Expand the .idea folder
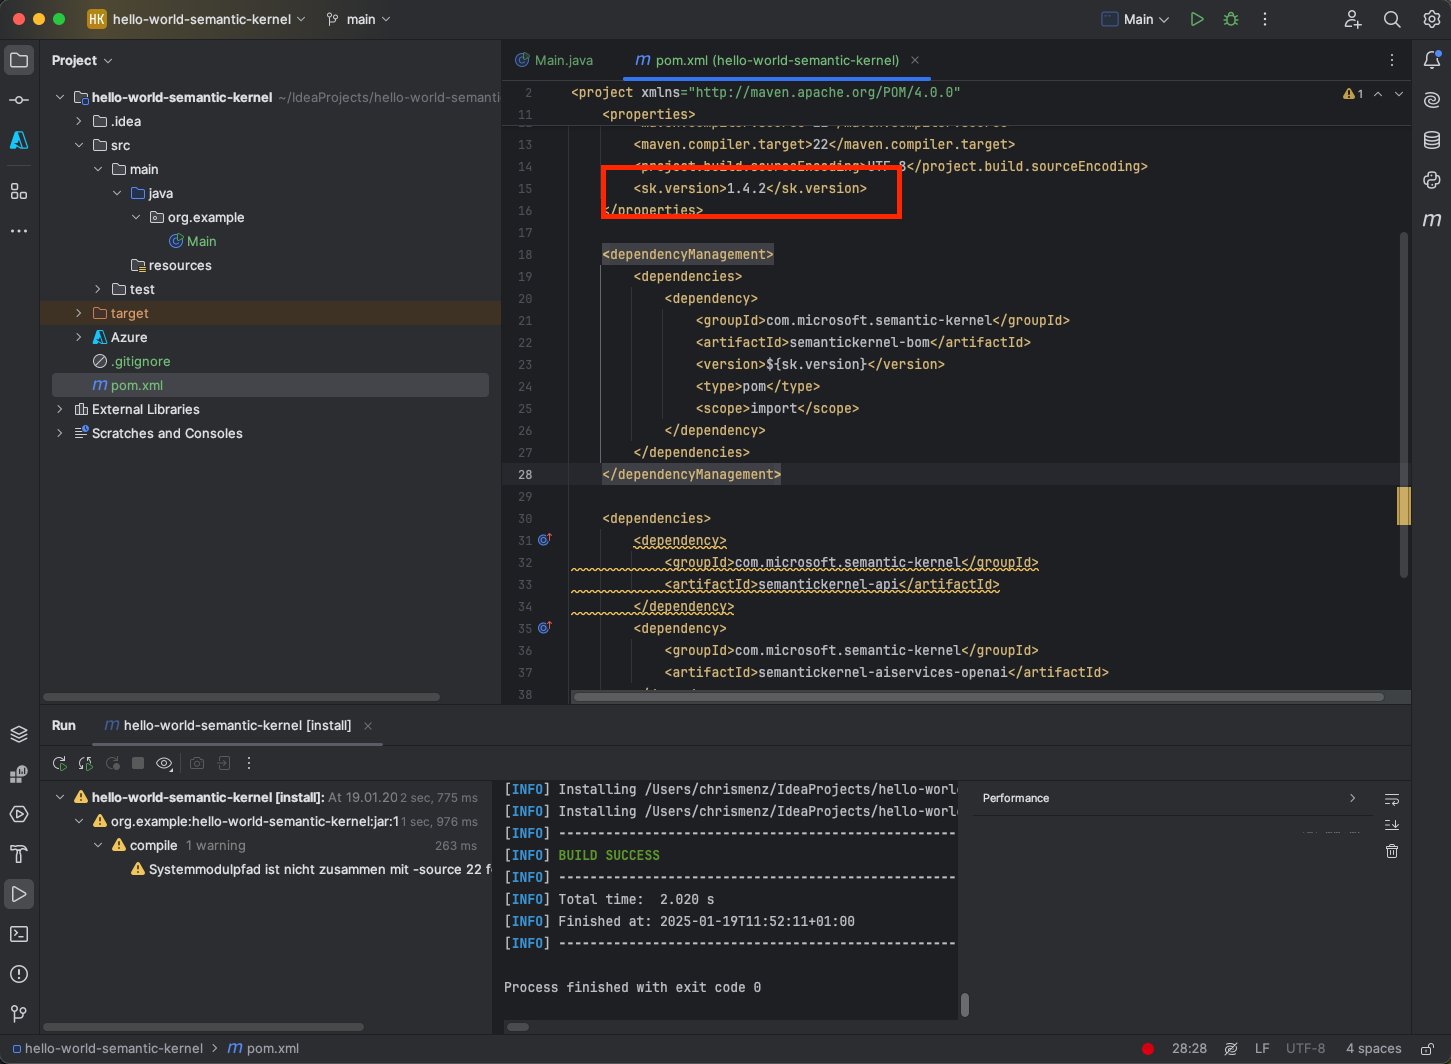1451x1064 pixels. [x=79, y=121]
